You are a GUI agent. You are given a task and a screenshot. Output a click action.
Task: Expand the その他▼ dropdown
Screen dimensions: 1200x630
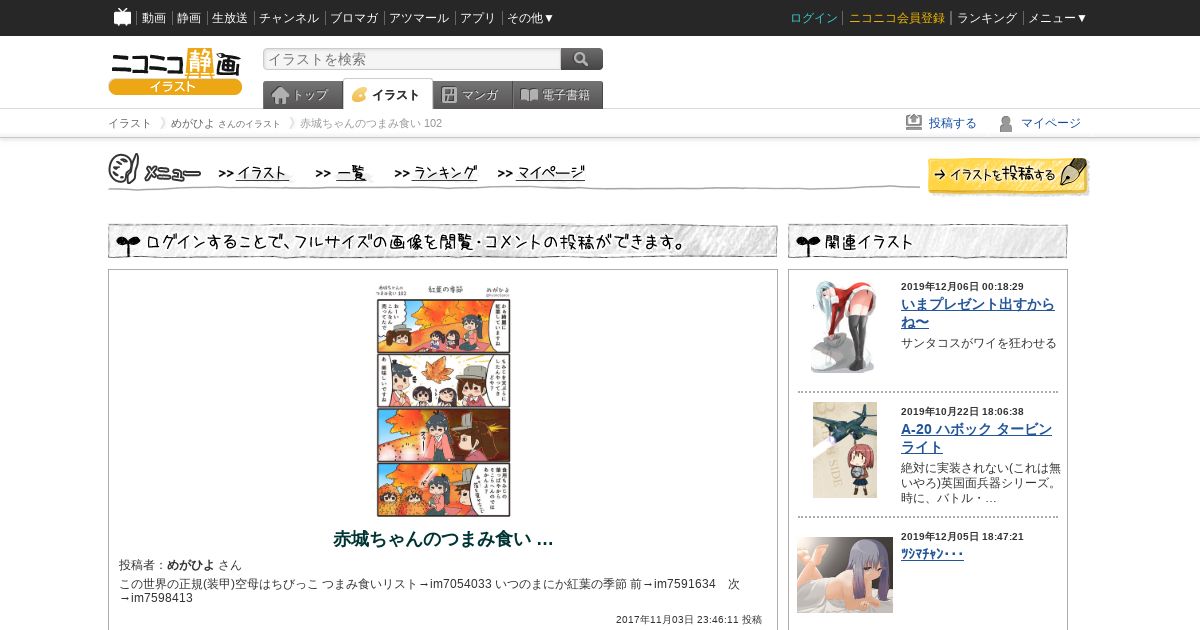click(531, 18)
